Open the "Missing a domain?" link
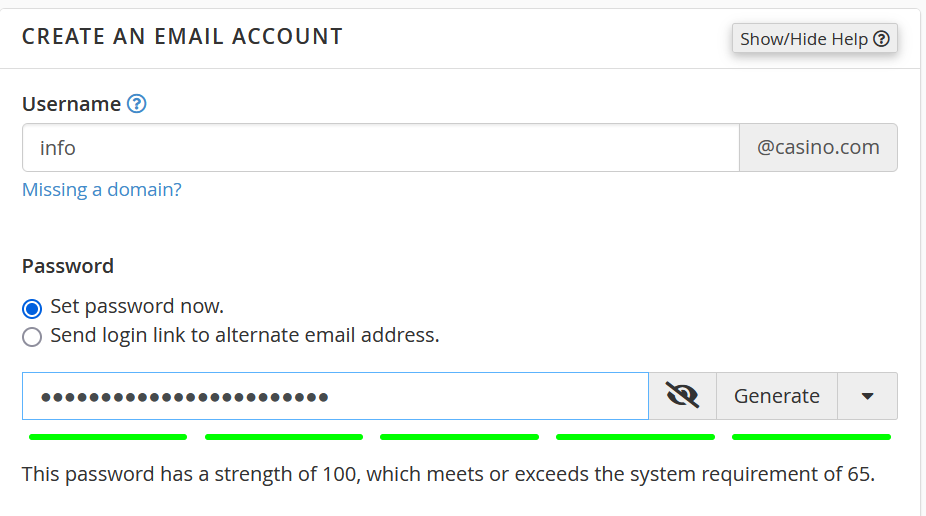Image resolution: width=926 pixels, height=516 pixels. 102,190
